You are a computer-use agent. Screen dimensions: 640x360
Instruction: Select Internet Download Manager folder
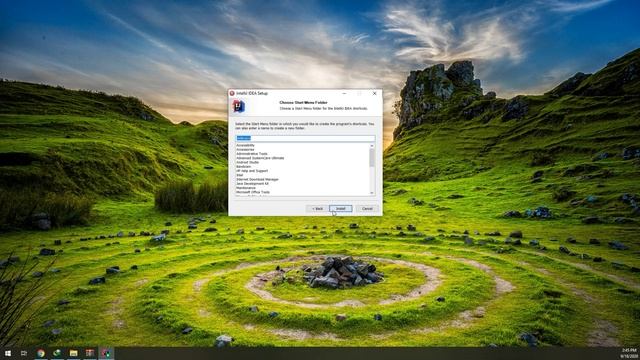click(257, 179)
